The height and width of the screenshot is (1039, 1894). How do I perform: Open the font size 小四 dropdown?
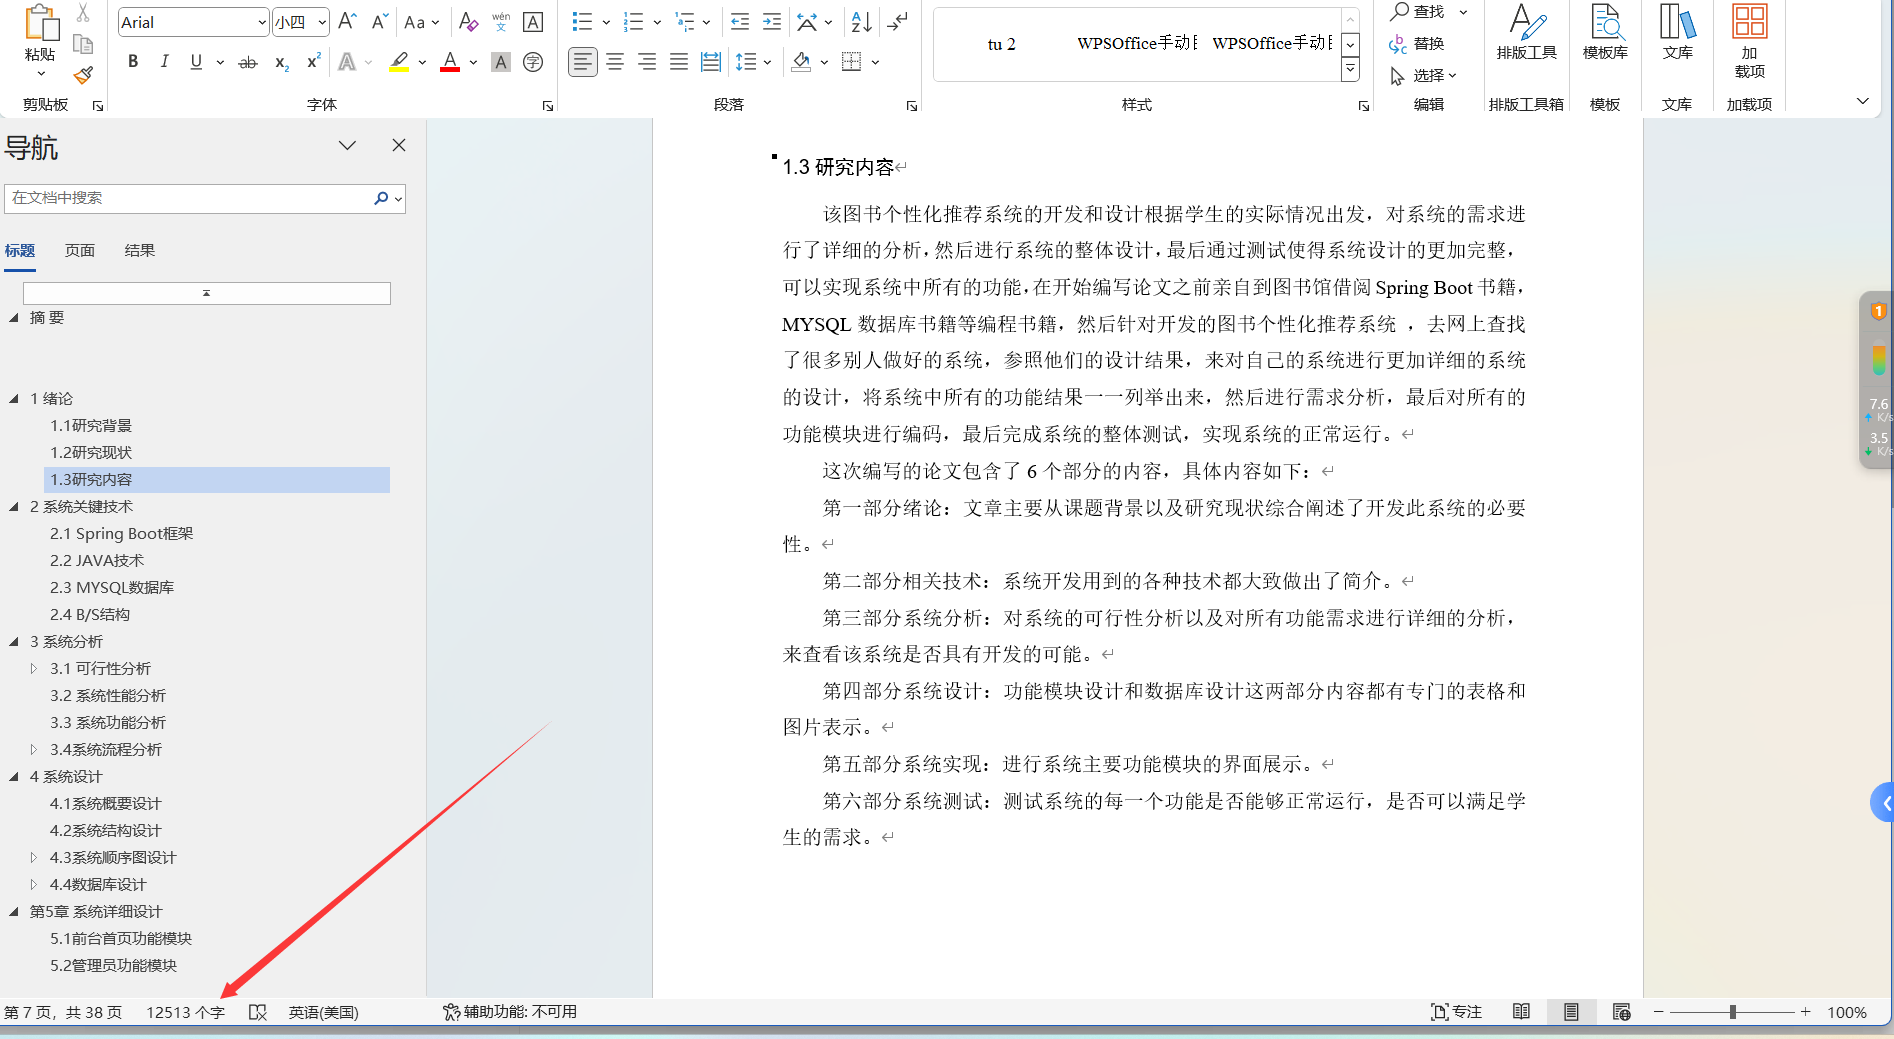click(322, 22)
